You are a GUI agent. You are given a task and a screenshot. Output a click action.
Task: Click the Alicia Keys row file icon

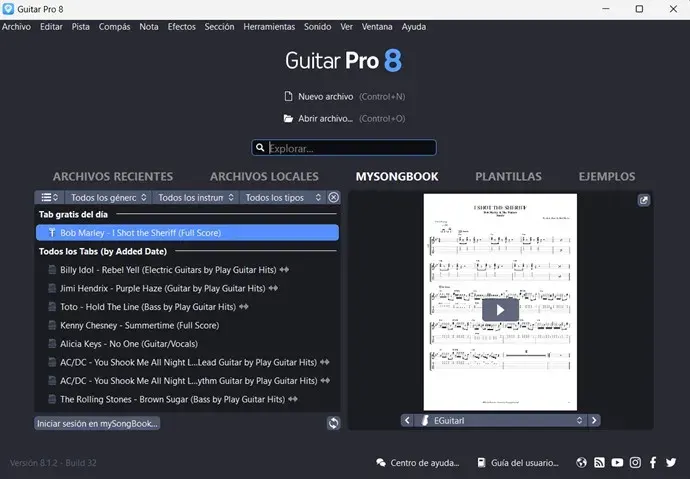[52, 344]
